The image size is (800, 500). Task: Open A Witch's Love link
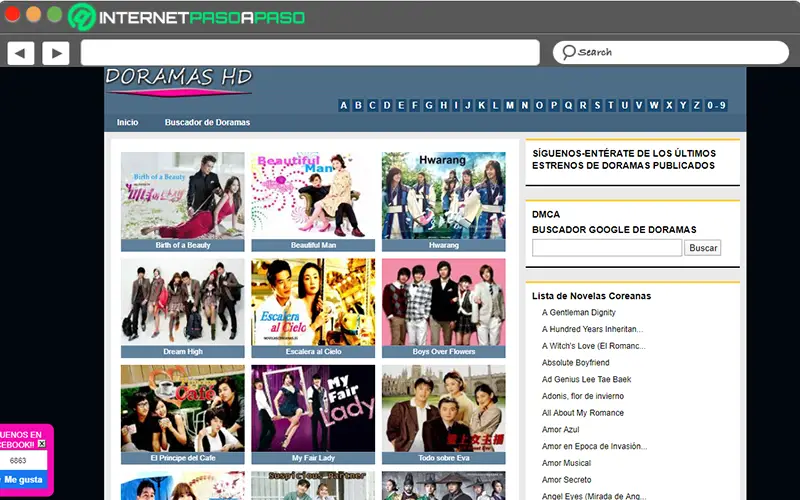pyautogui.click(x=593, y=346)
